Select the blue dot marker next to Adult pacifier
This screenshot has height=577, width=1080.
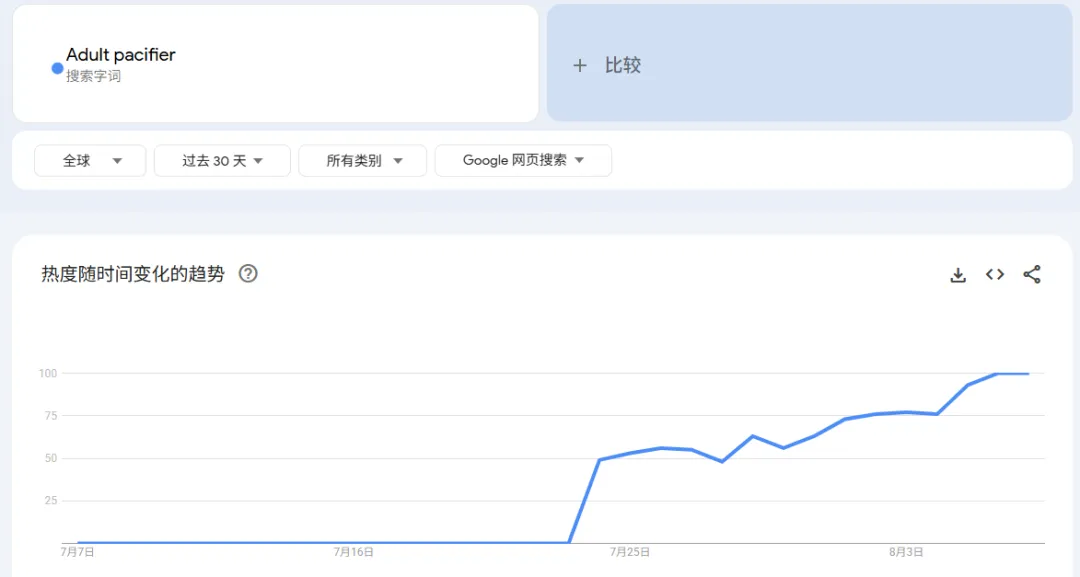[x=57, y=68]
